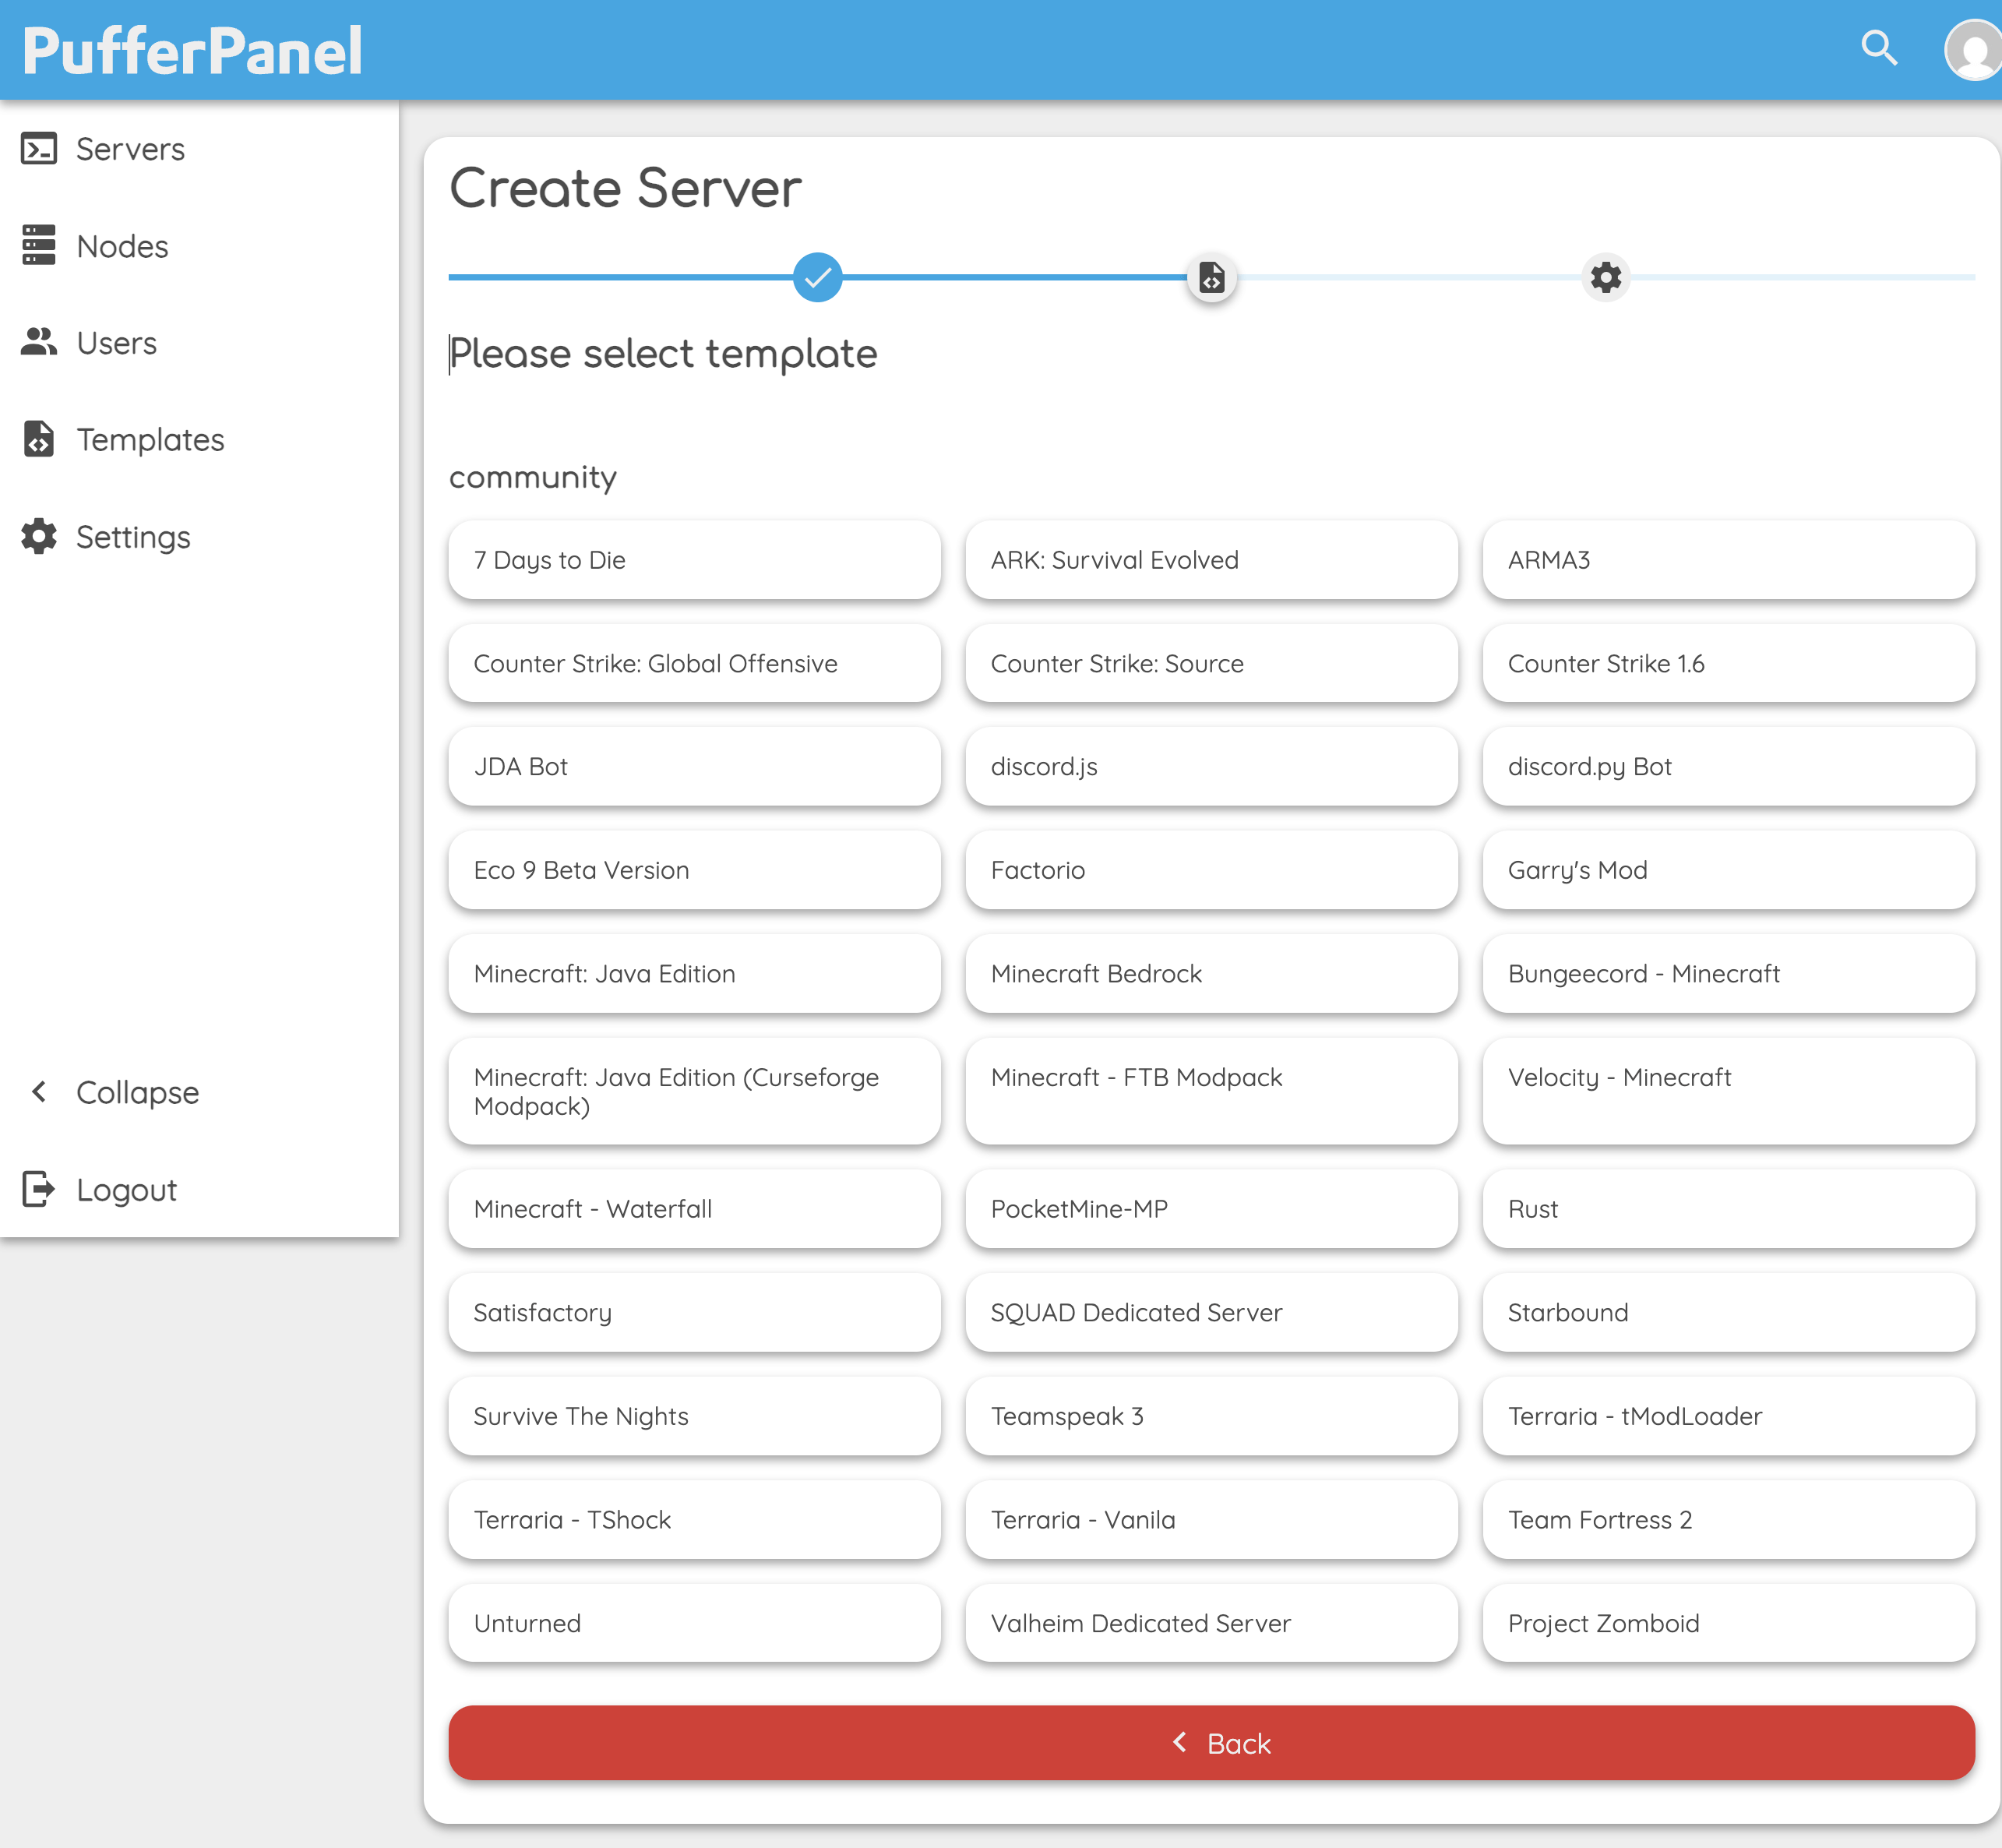Screen dimensions: 2002x1848
Task: Select the Project Zomboid template
Action: [x=1728, y=1623]
